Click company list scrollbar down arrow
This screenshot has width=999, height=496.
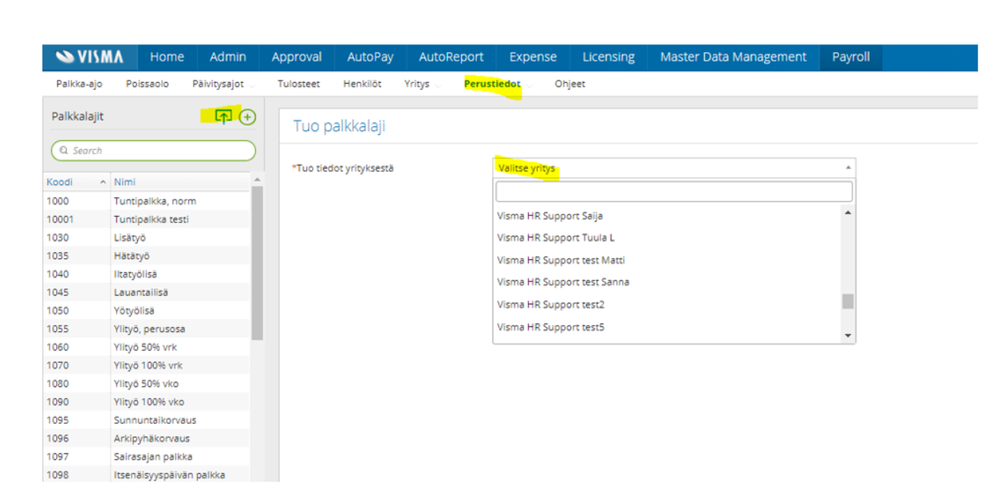coord(847,336)
